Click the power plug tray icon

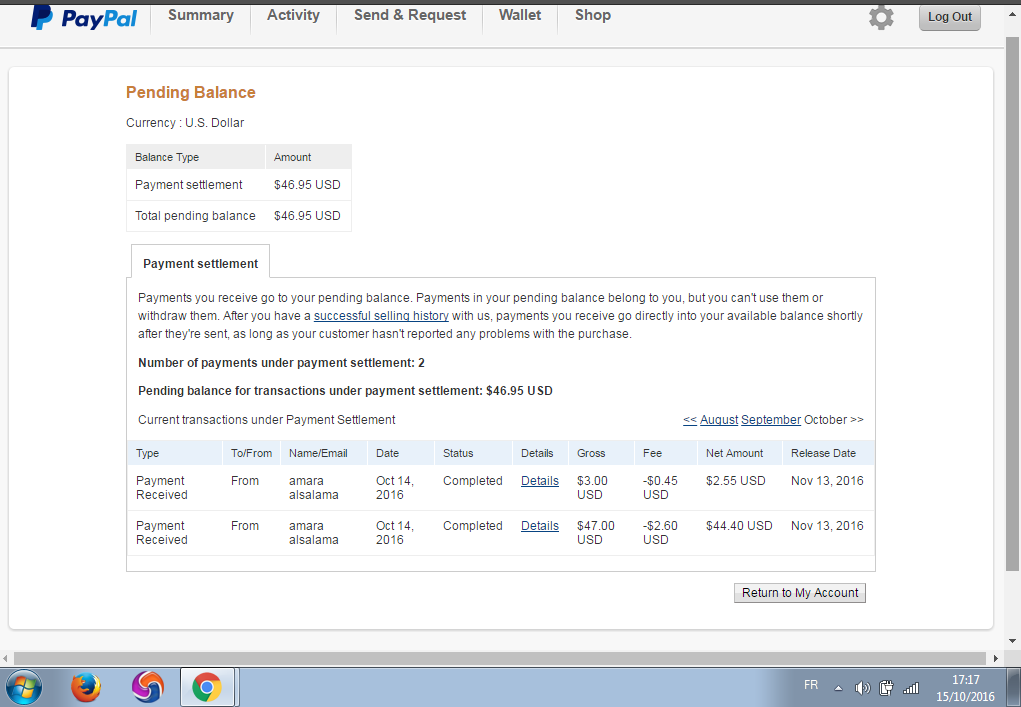[x=886, y=687]
